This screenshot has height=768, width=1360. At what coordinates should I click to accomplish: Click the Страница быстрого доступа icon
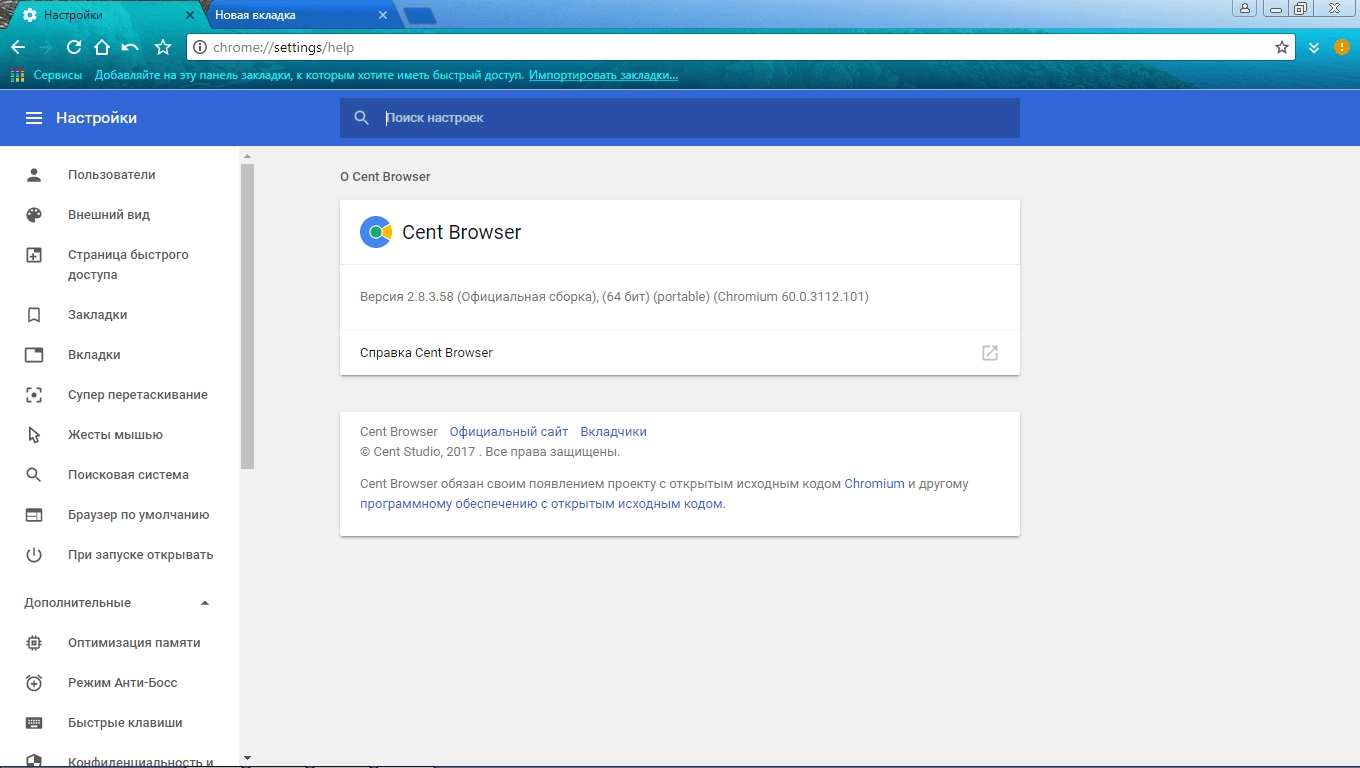(x=34, y=255)
